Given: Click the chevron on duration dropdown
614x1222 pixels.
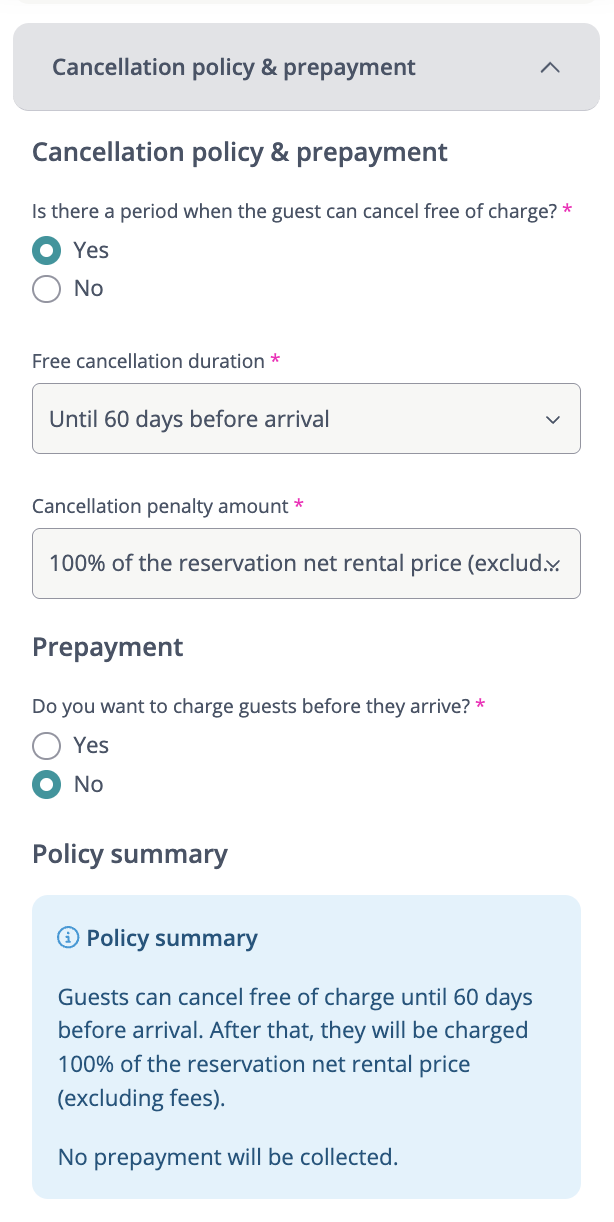Looking at the screenshot, I should tap(553, 419).
